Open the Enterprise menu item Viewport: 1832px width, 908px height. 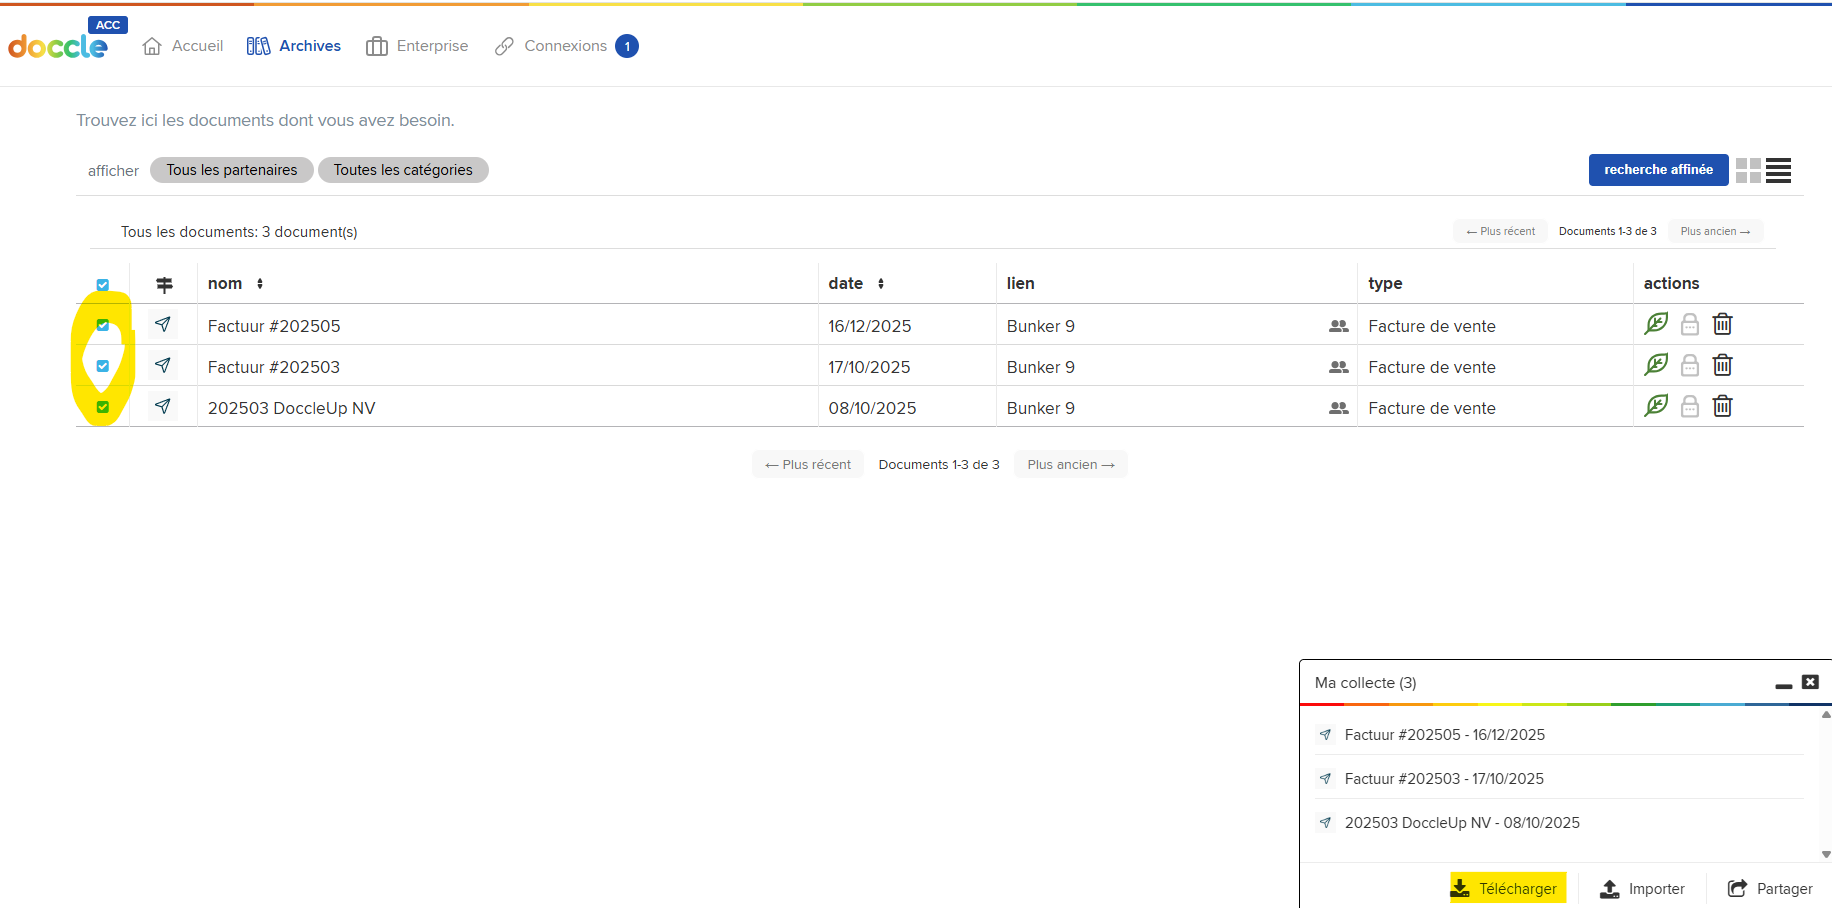click(x=417, y=46)
